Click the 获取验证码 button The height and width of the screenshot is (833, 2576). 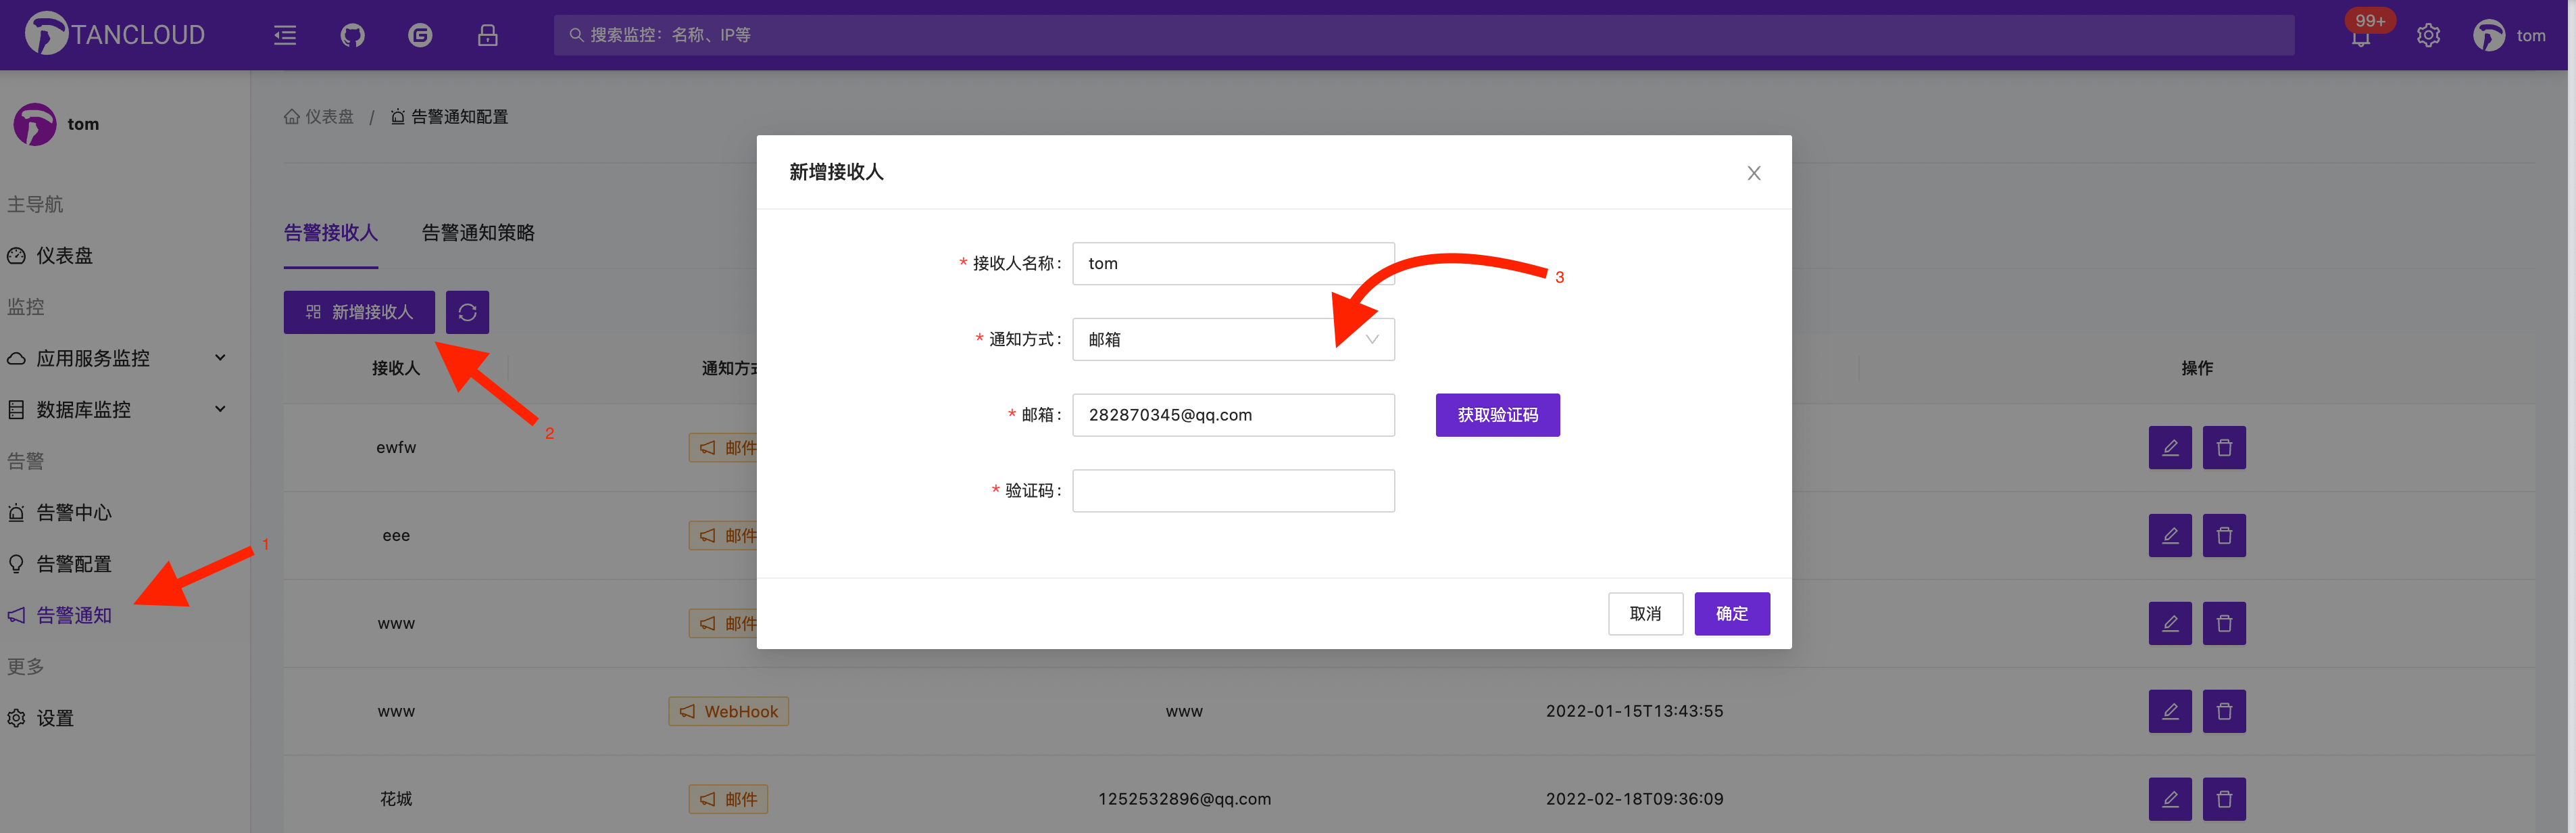pyautogui.click(x=1497, y=415)
